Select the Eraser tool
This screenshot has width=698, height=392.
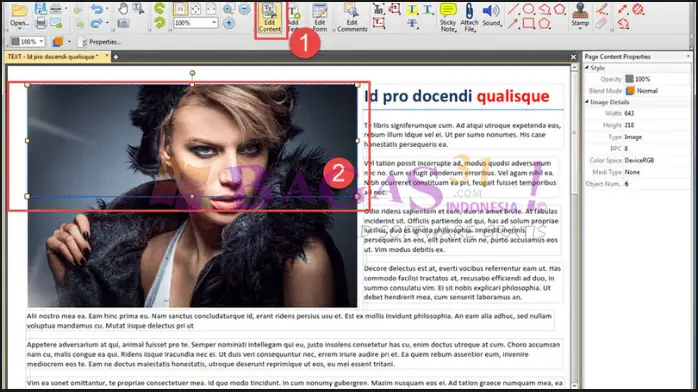click(x=602, y=23)
